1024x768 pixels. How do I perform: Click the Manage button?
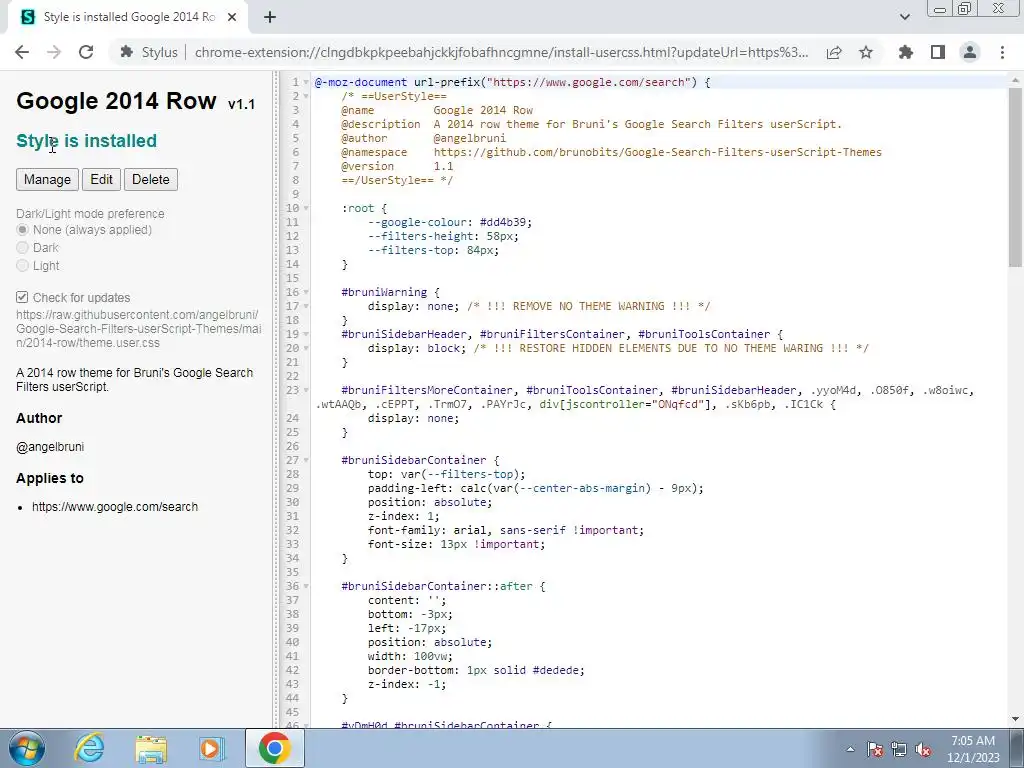[47, 180]
